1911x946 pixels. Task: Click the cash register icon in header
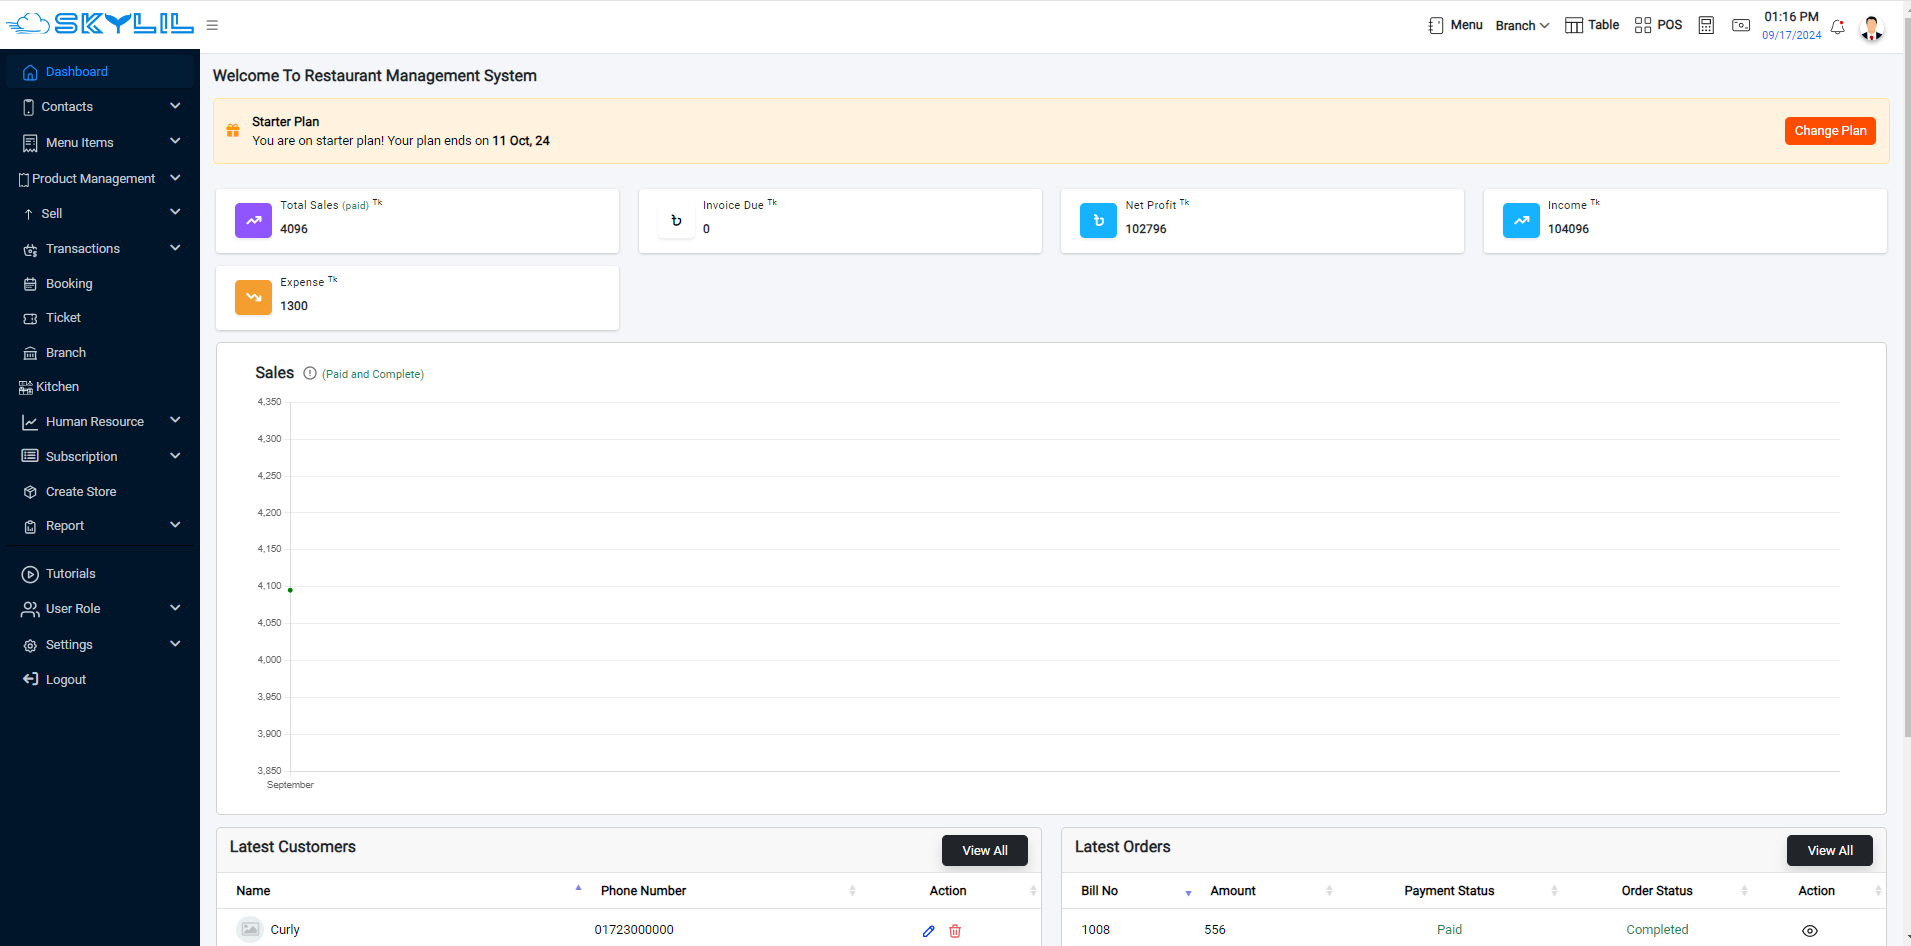coord(1741,26)
